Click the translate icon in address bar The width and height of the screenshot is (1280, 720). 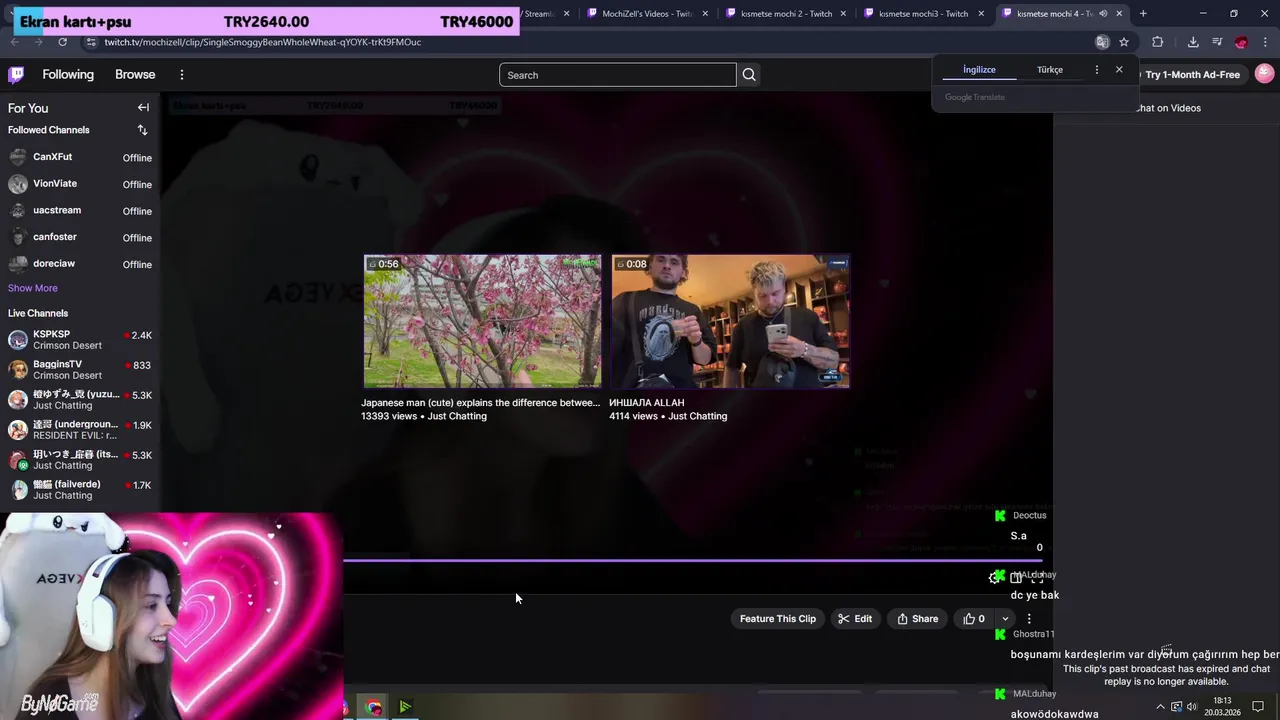[x=1102, y=42]
